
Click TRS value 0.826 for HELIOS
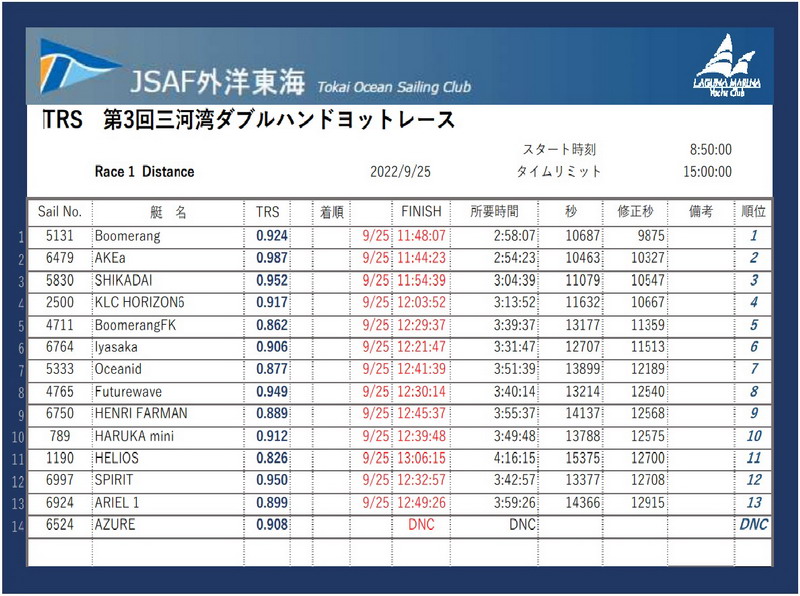pyautogui.click(x=272, y=458)
